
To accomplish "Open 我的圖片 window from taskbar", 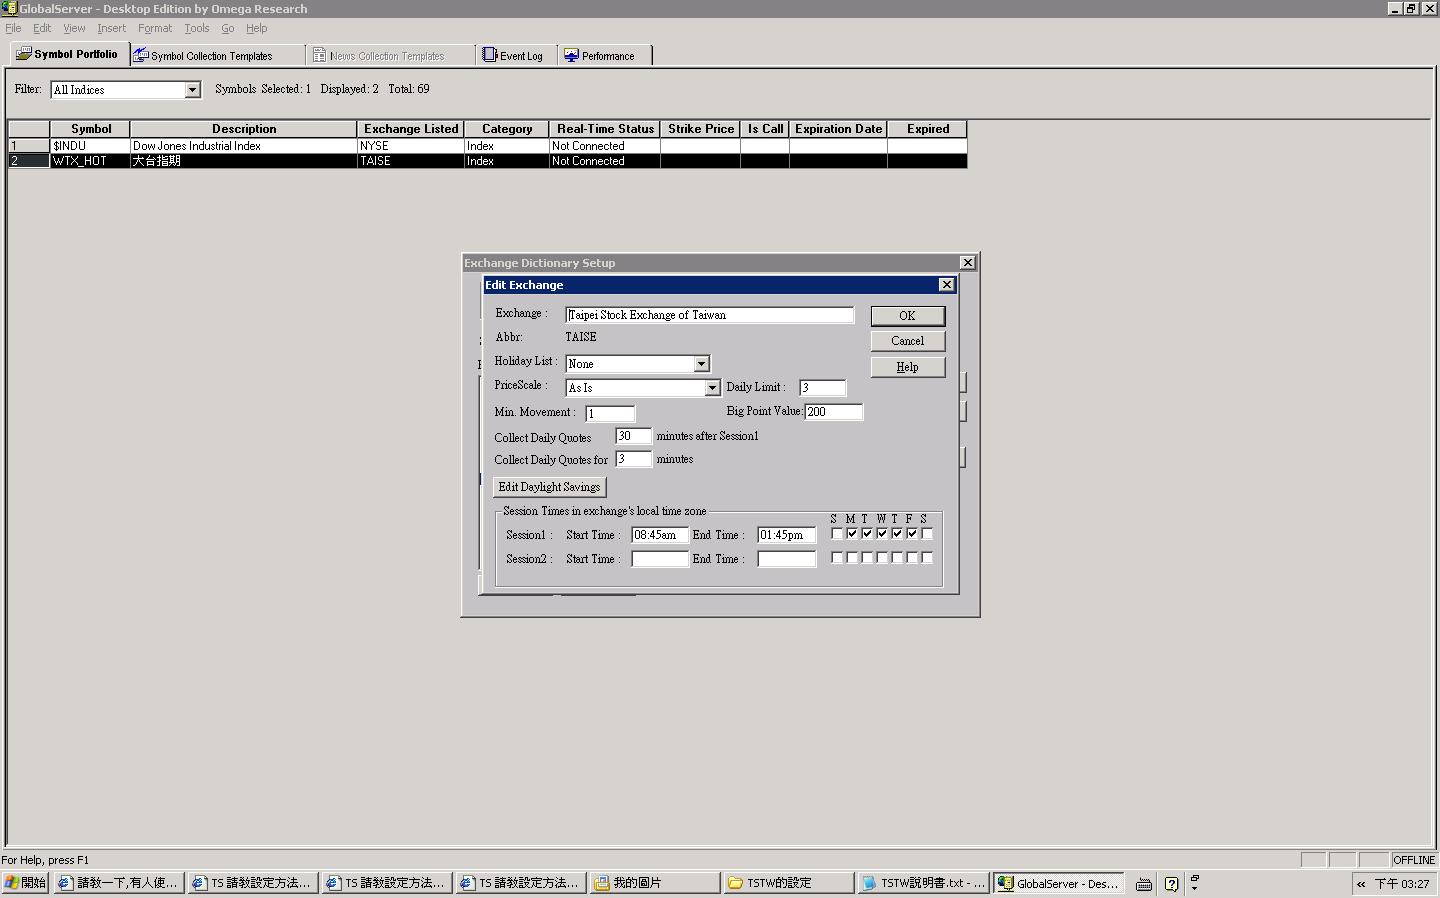I will pyautogui.click(x=655, y=883).
